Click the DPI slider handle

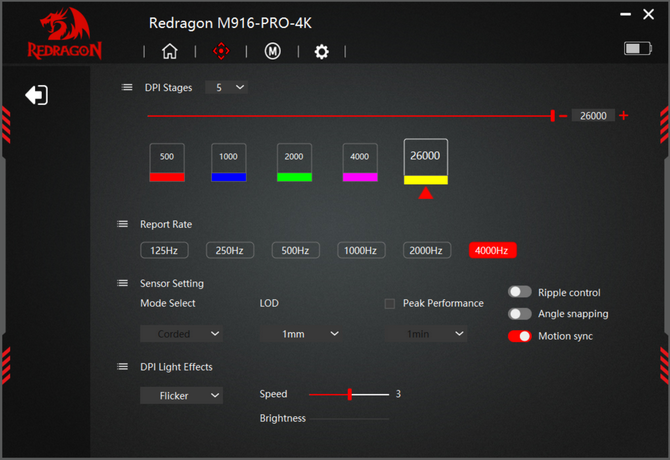(x=552, y=116)
